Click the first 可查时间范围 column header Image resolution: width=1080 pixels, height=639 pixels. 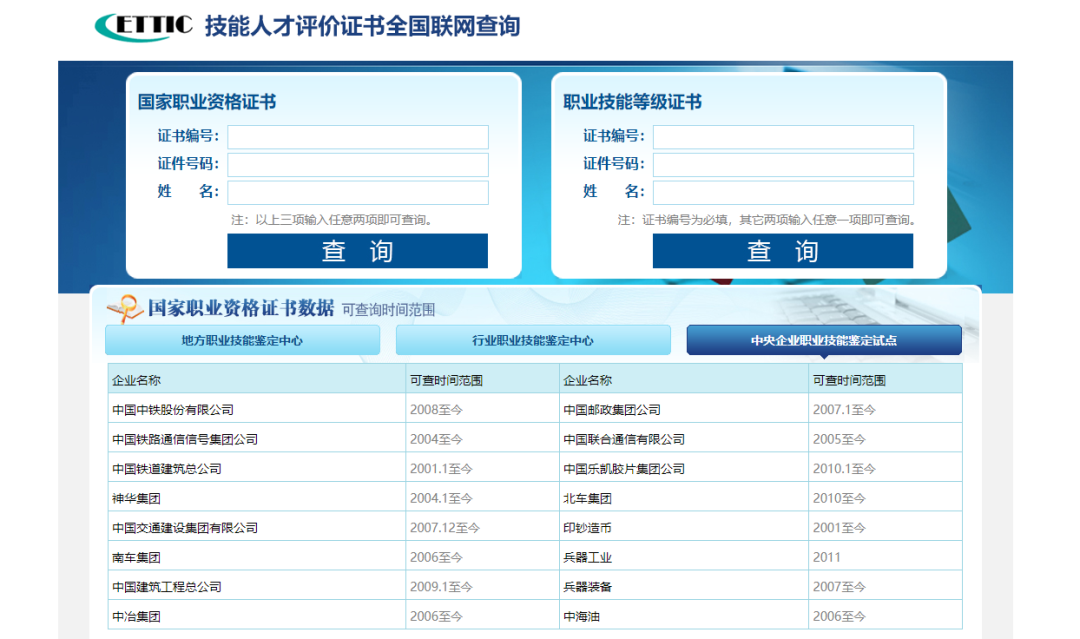[482, 380]
